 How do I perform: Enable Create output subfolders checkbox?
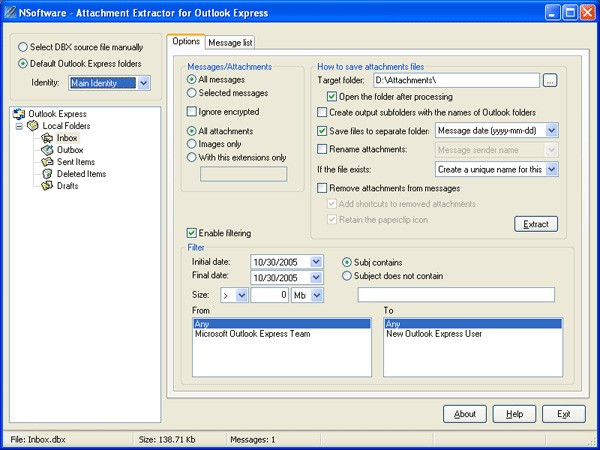pos(322,112)
